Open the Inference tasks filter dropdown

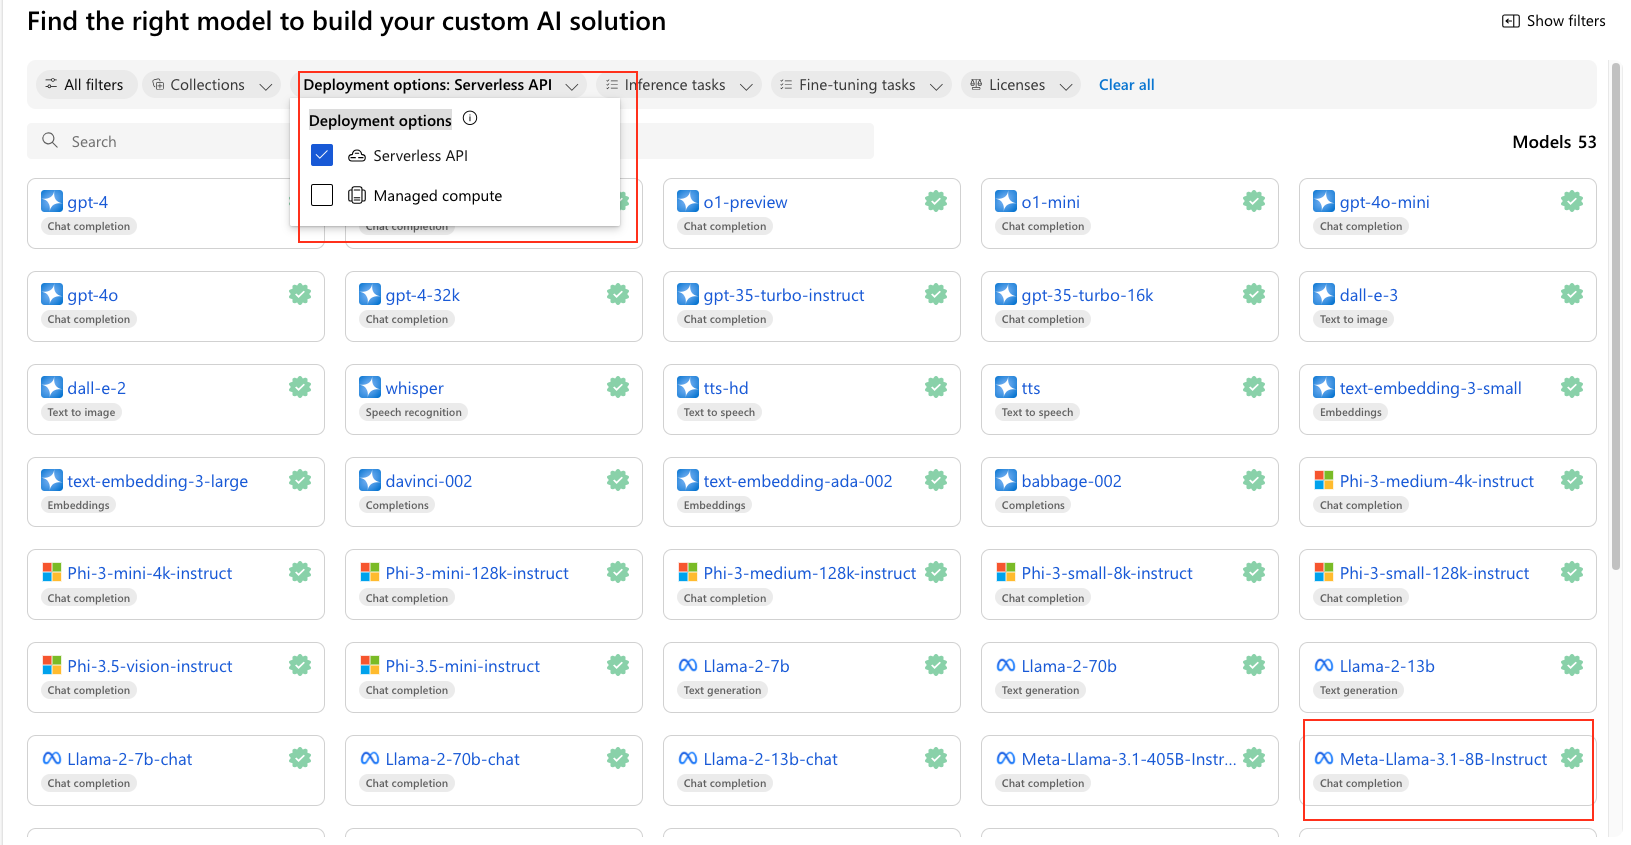click(x=678, y=85)
